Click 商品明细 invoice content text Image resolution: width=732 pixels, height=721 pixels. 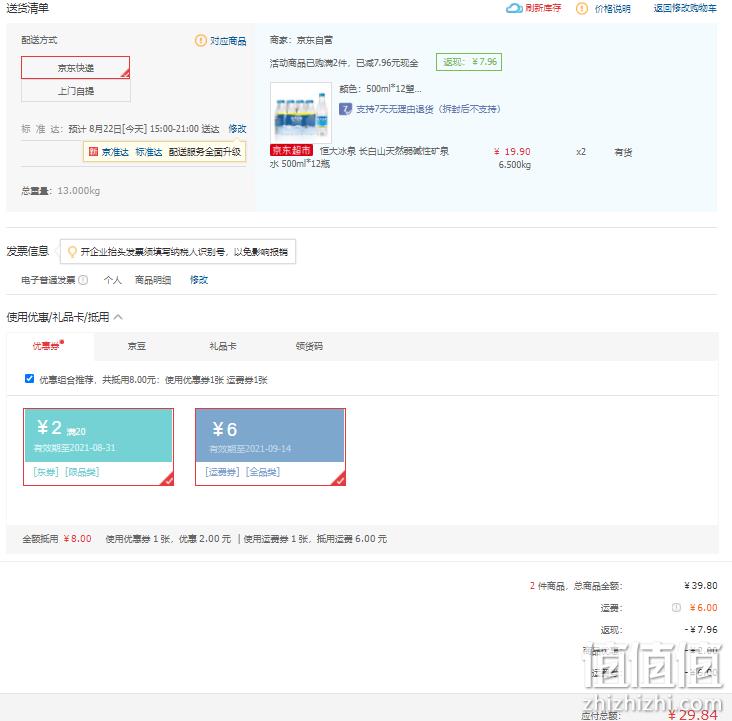(153, 280)
